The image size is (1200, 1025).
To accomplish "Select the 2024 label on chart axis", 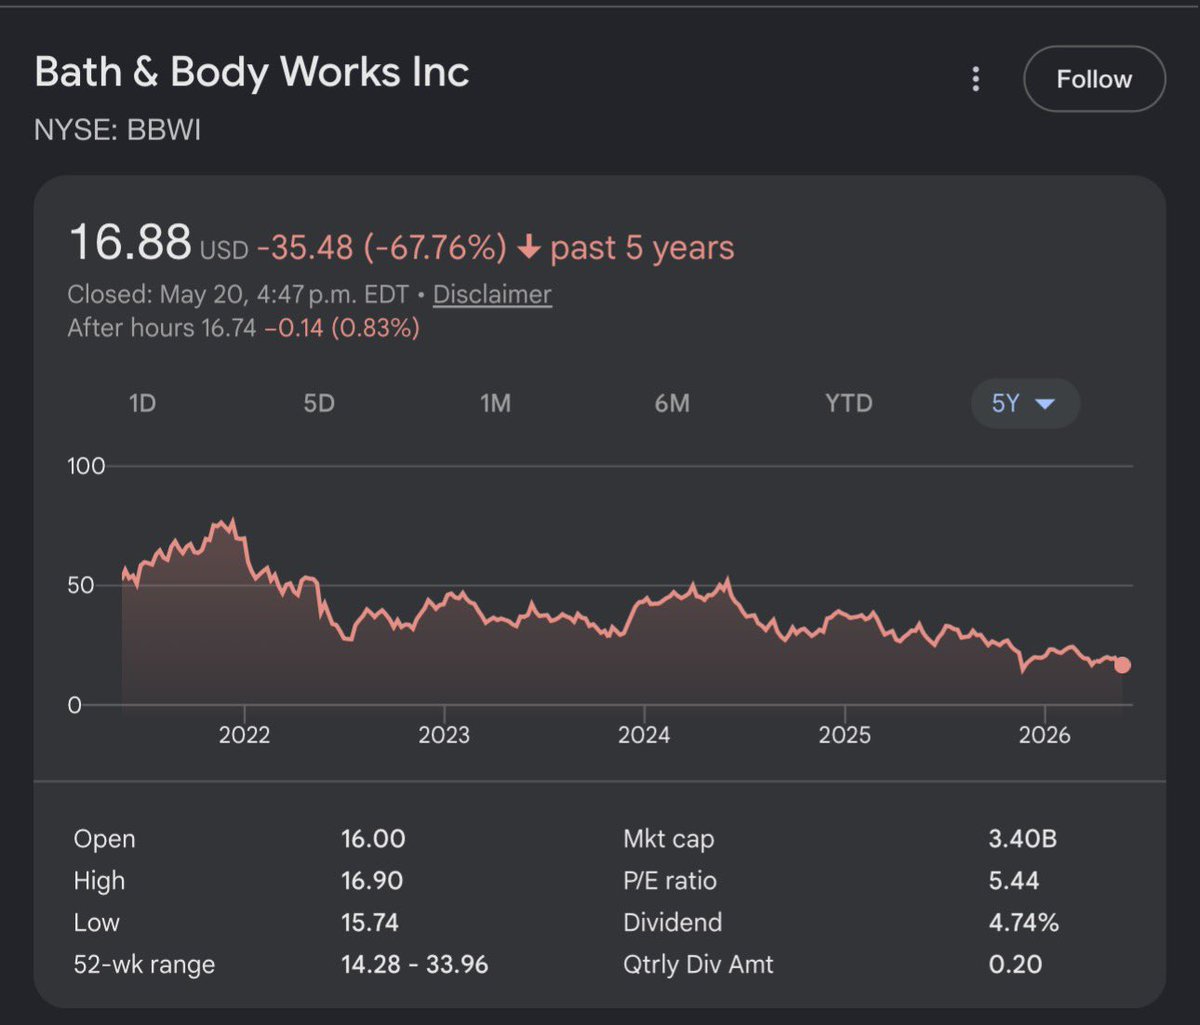I will pos(644,735).
